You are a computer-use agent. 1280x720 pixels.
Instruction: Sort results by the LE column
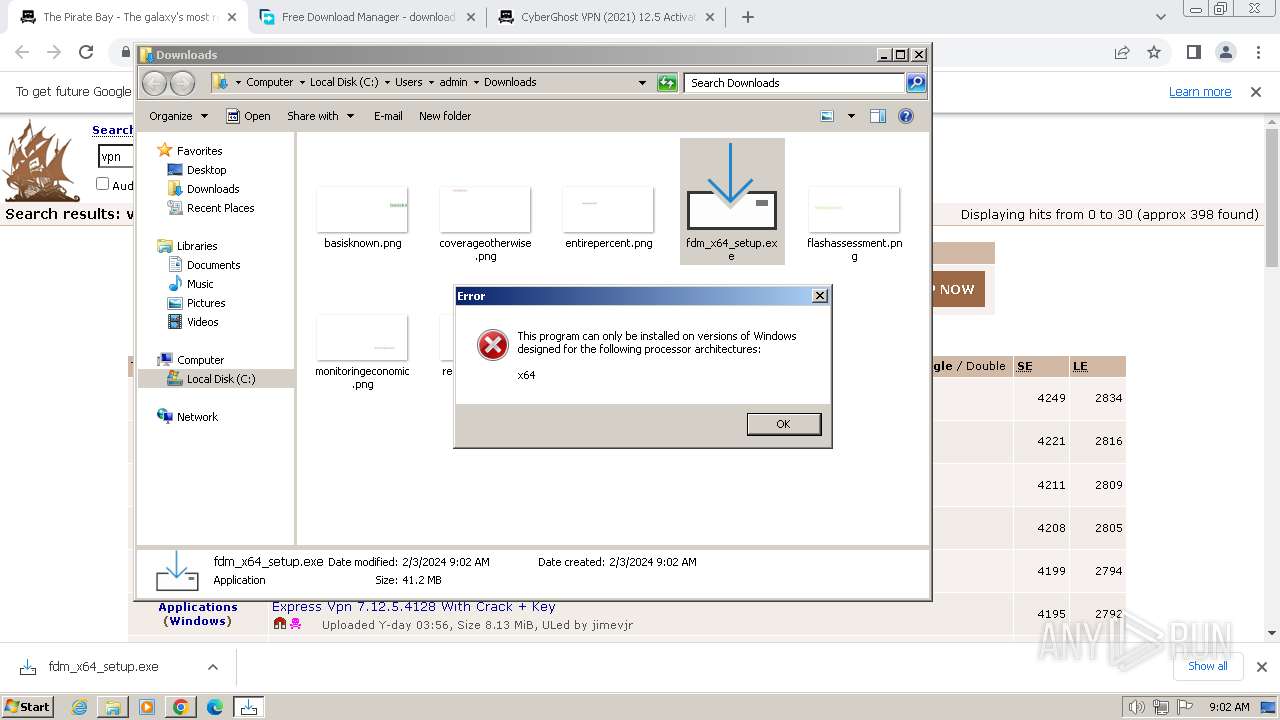click(1080, 366)
